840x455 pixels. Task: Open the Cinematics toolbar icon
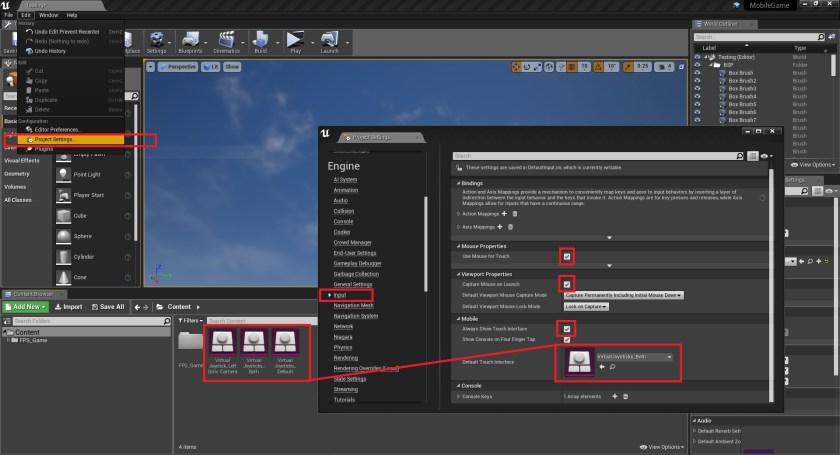[x=226, y=40]
